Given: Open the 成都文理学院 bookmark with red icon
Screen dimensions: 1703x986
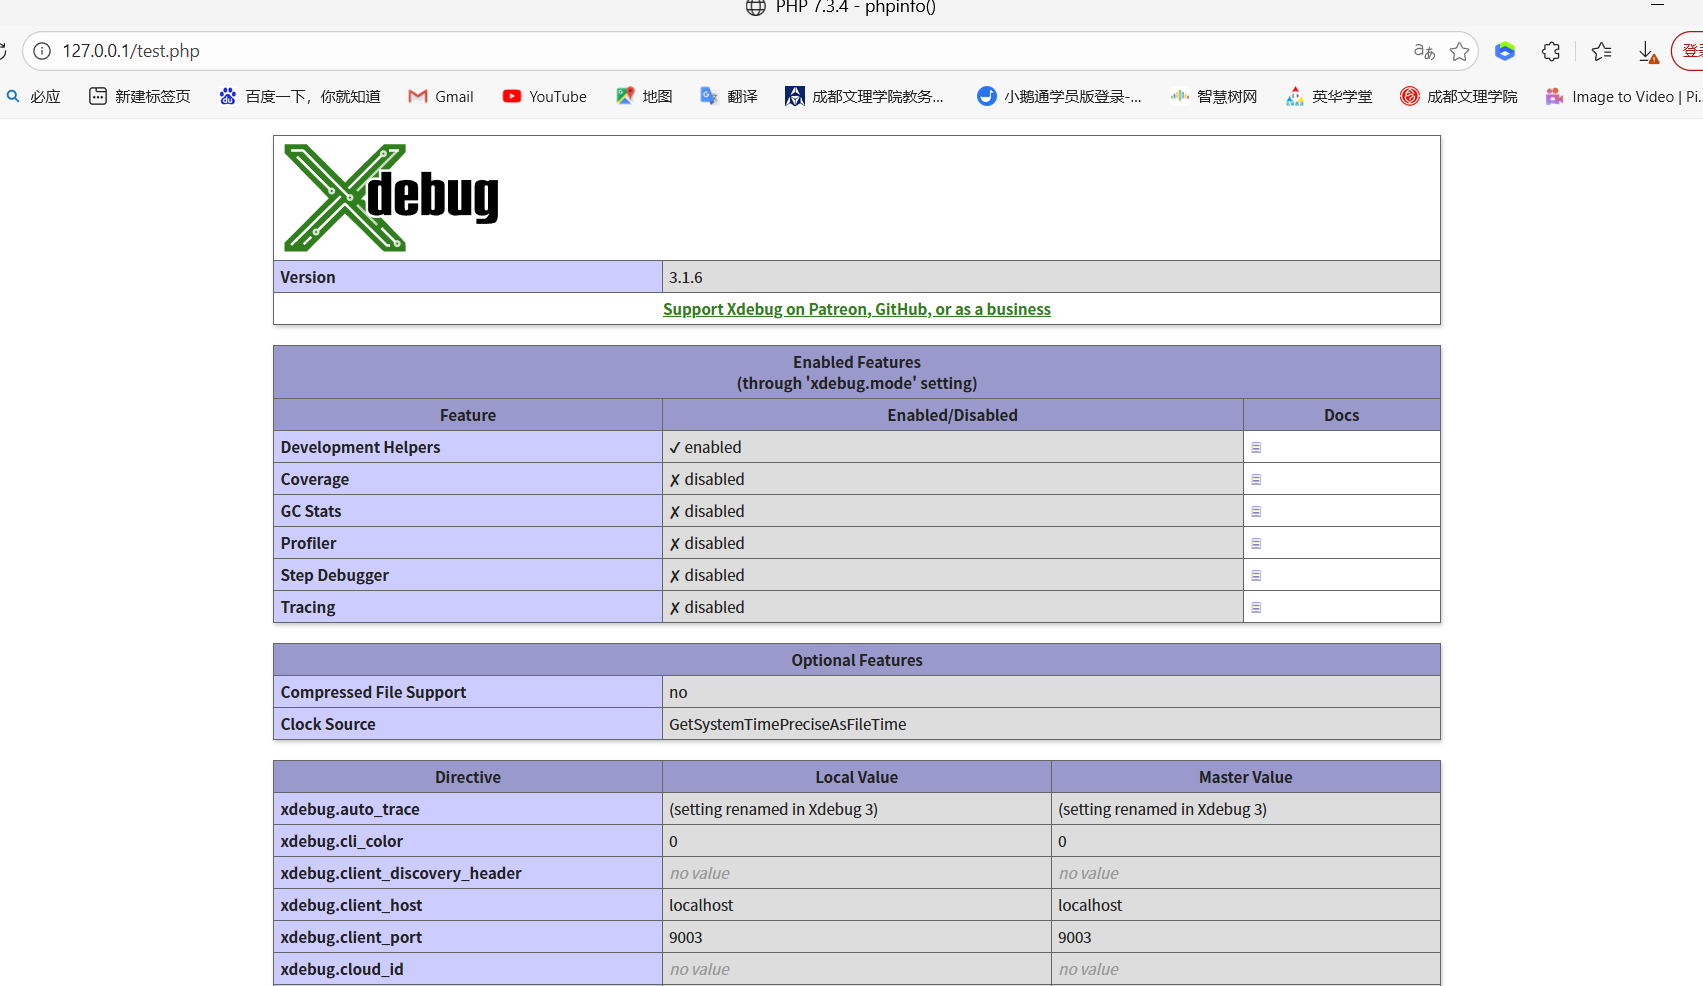Looking at the screenshot, I should (x=1459, y=96).
